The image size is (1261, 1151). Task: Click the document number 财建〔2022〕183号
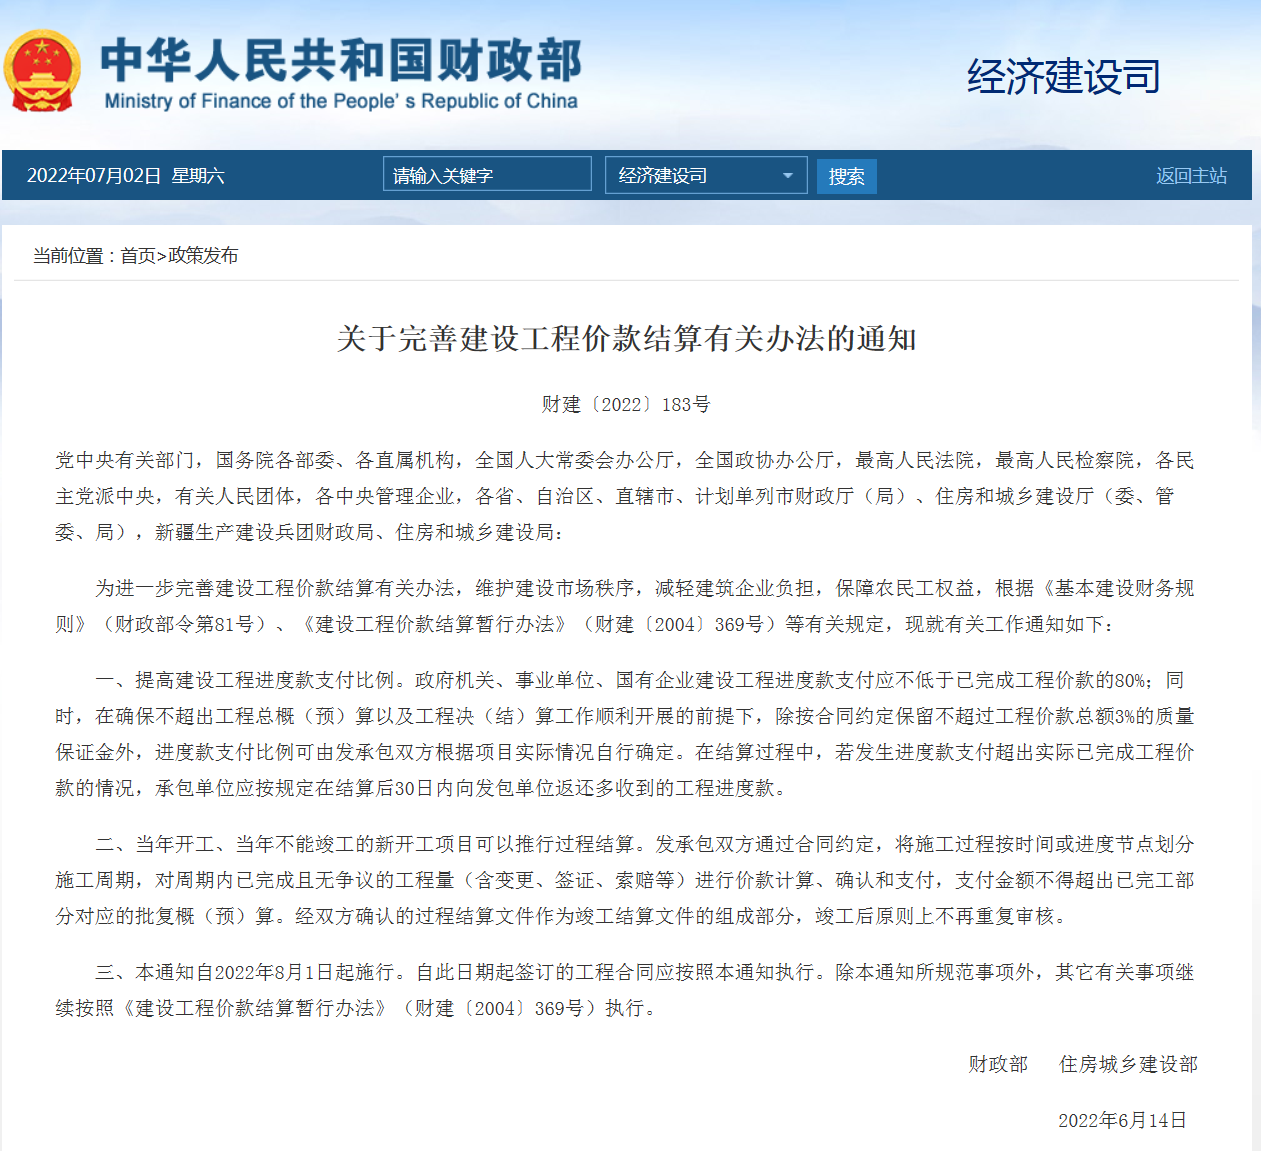pos(626,404)
